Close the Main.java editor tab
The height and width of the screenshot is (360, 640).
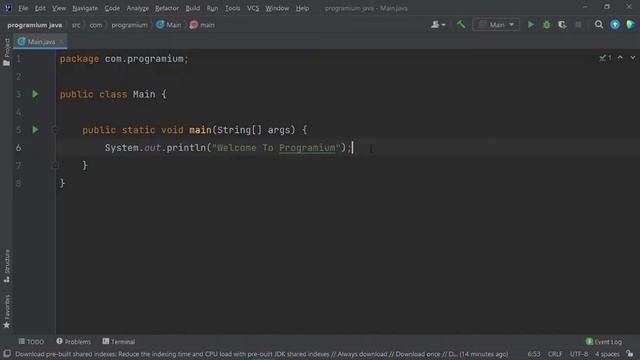(61, 42)
